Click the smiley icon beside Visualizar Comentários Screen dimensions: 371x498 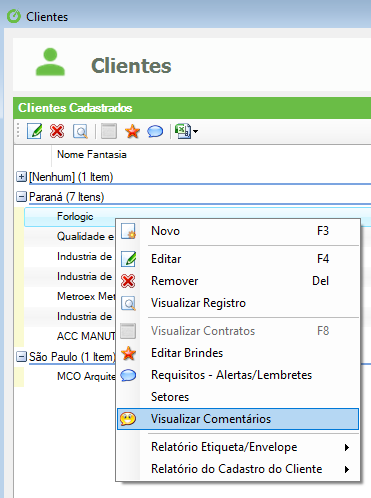(x=128, y=419)
